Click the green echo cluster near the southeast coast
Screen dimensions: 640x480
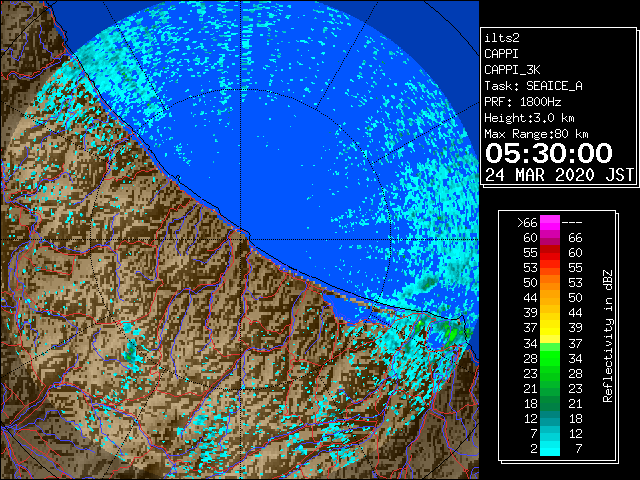pos(451,335)
